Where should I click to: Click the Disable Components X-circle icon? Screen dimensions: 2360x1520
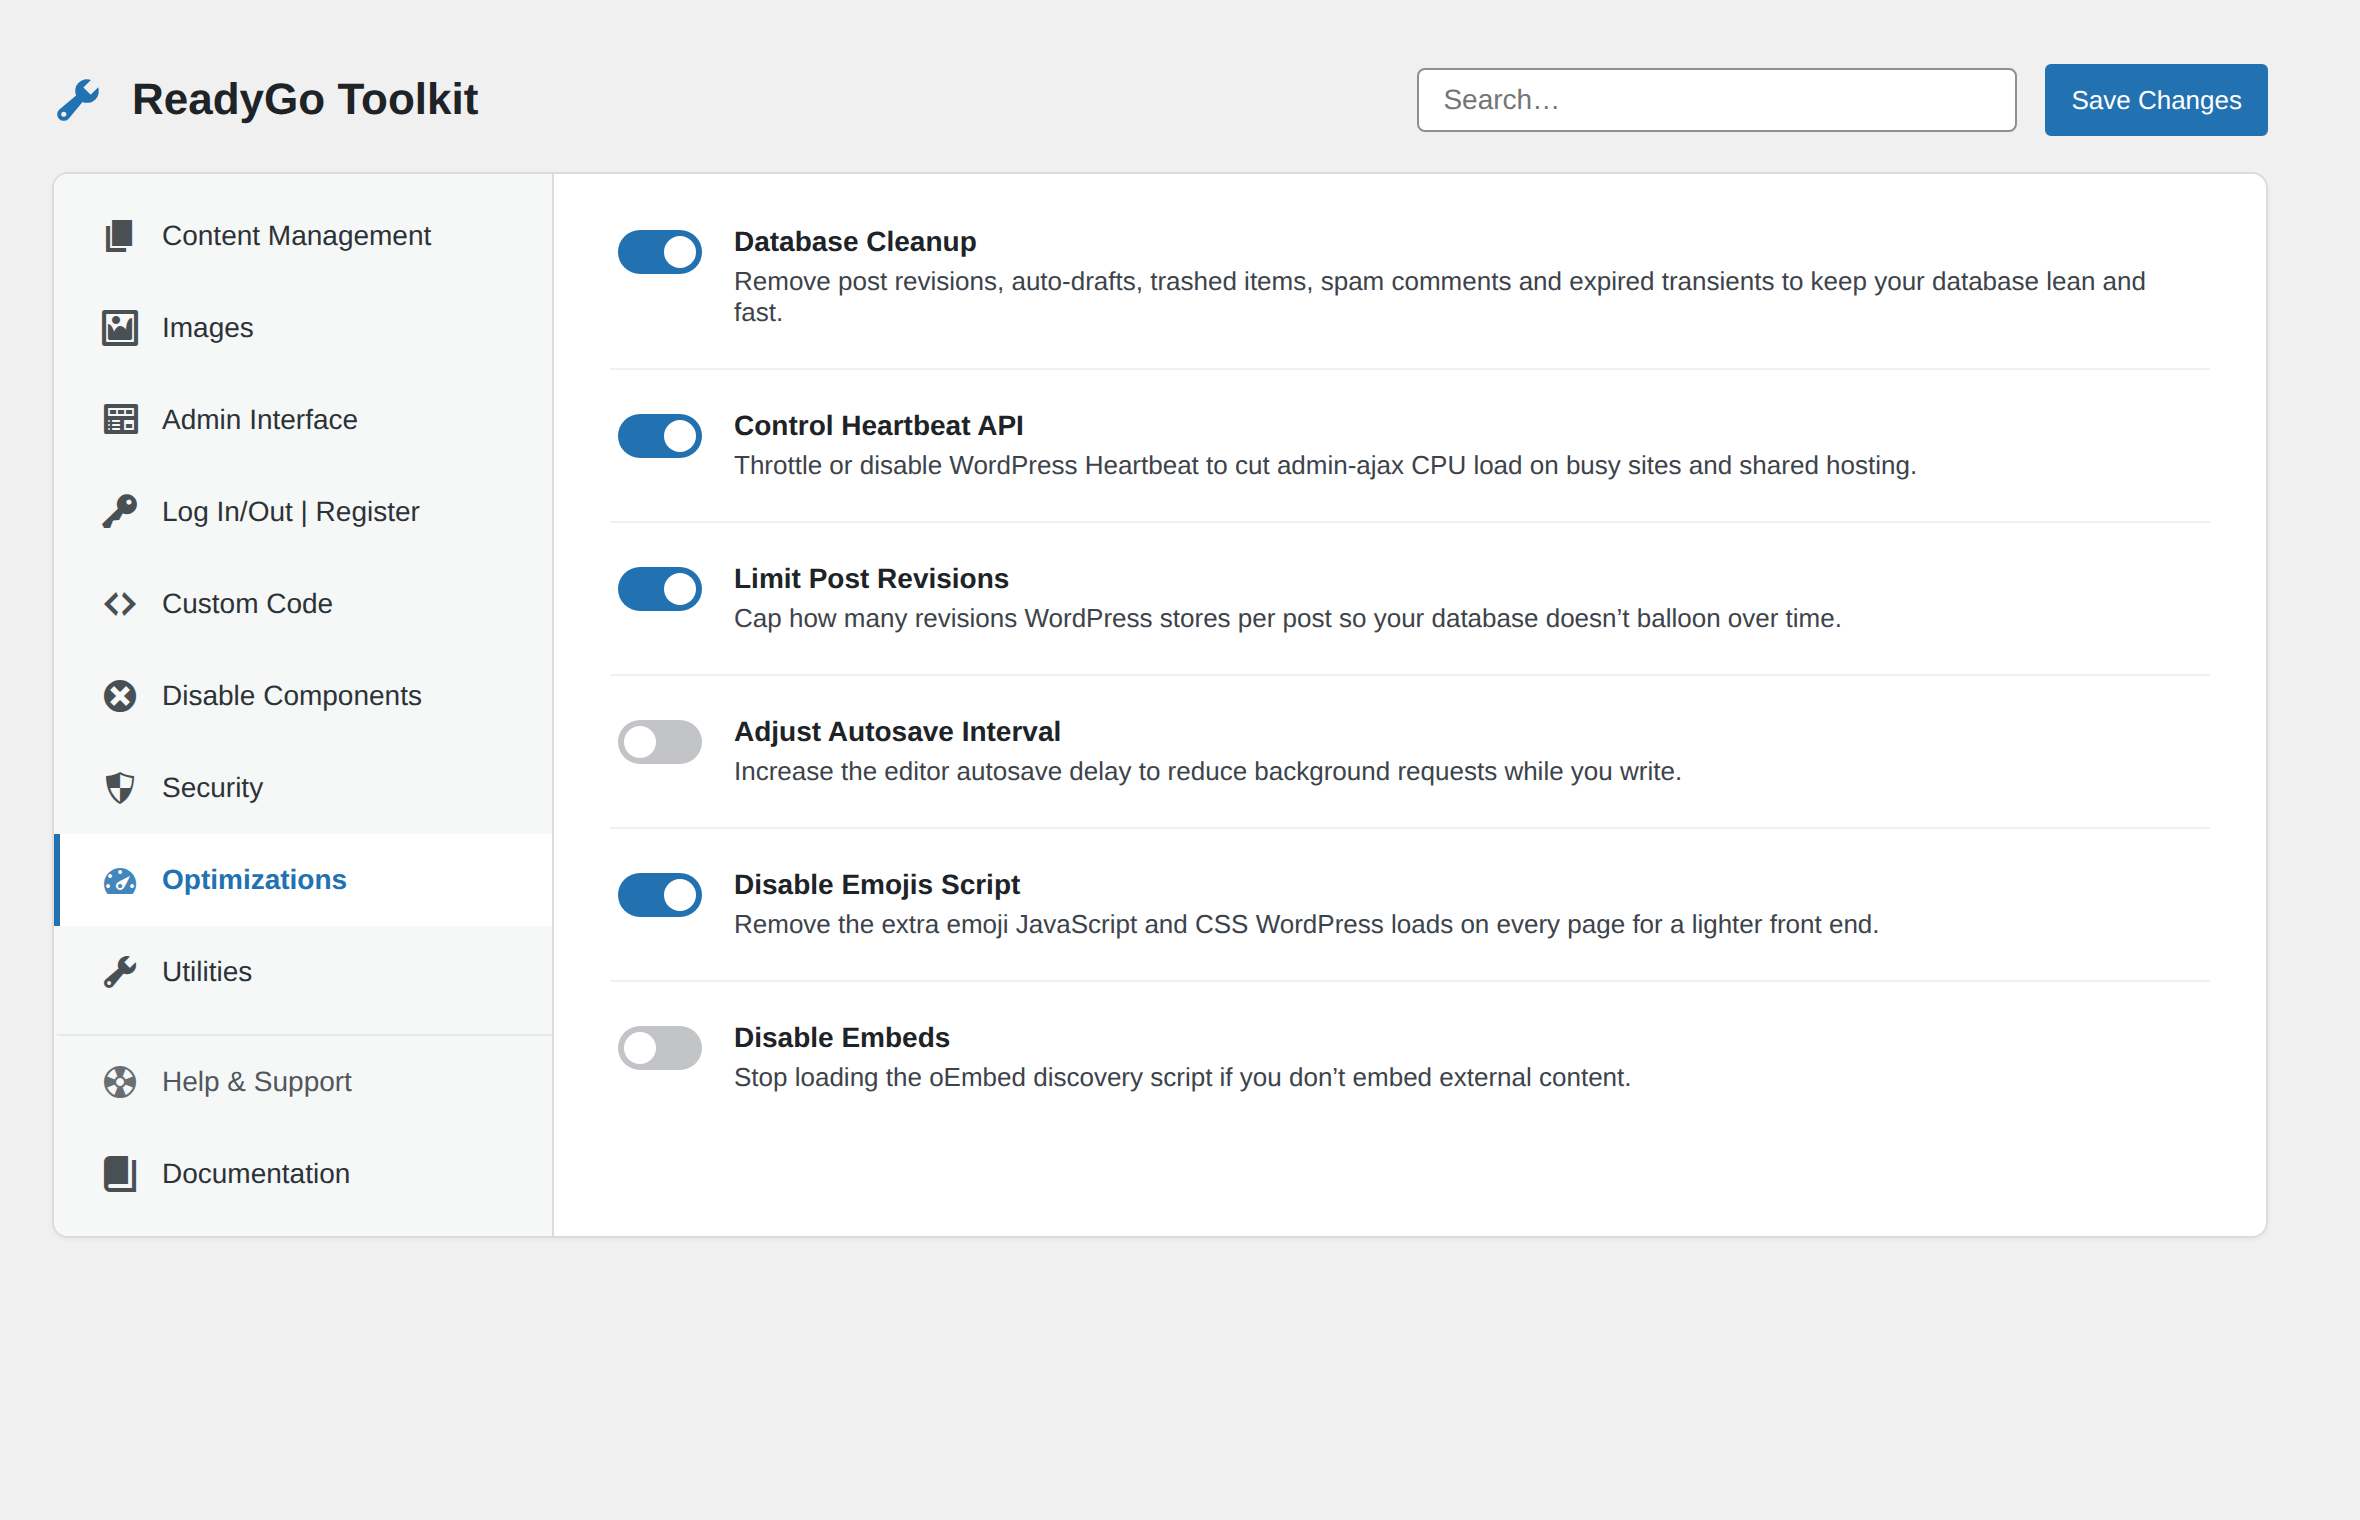click(120, 696)
